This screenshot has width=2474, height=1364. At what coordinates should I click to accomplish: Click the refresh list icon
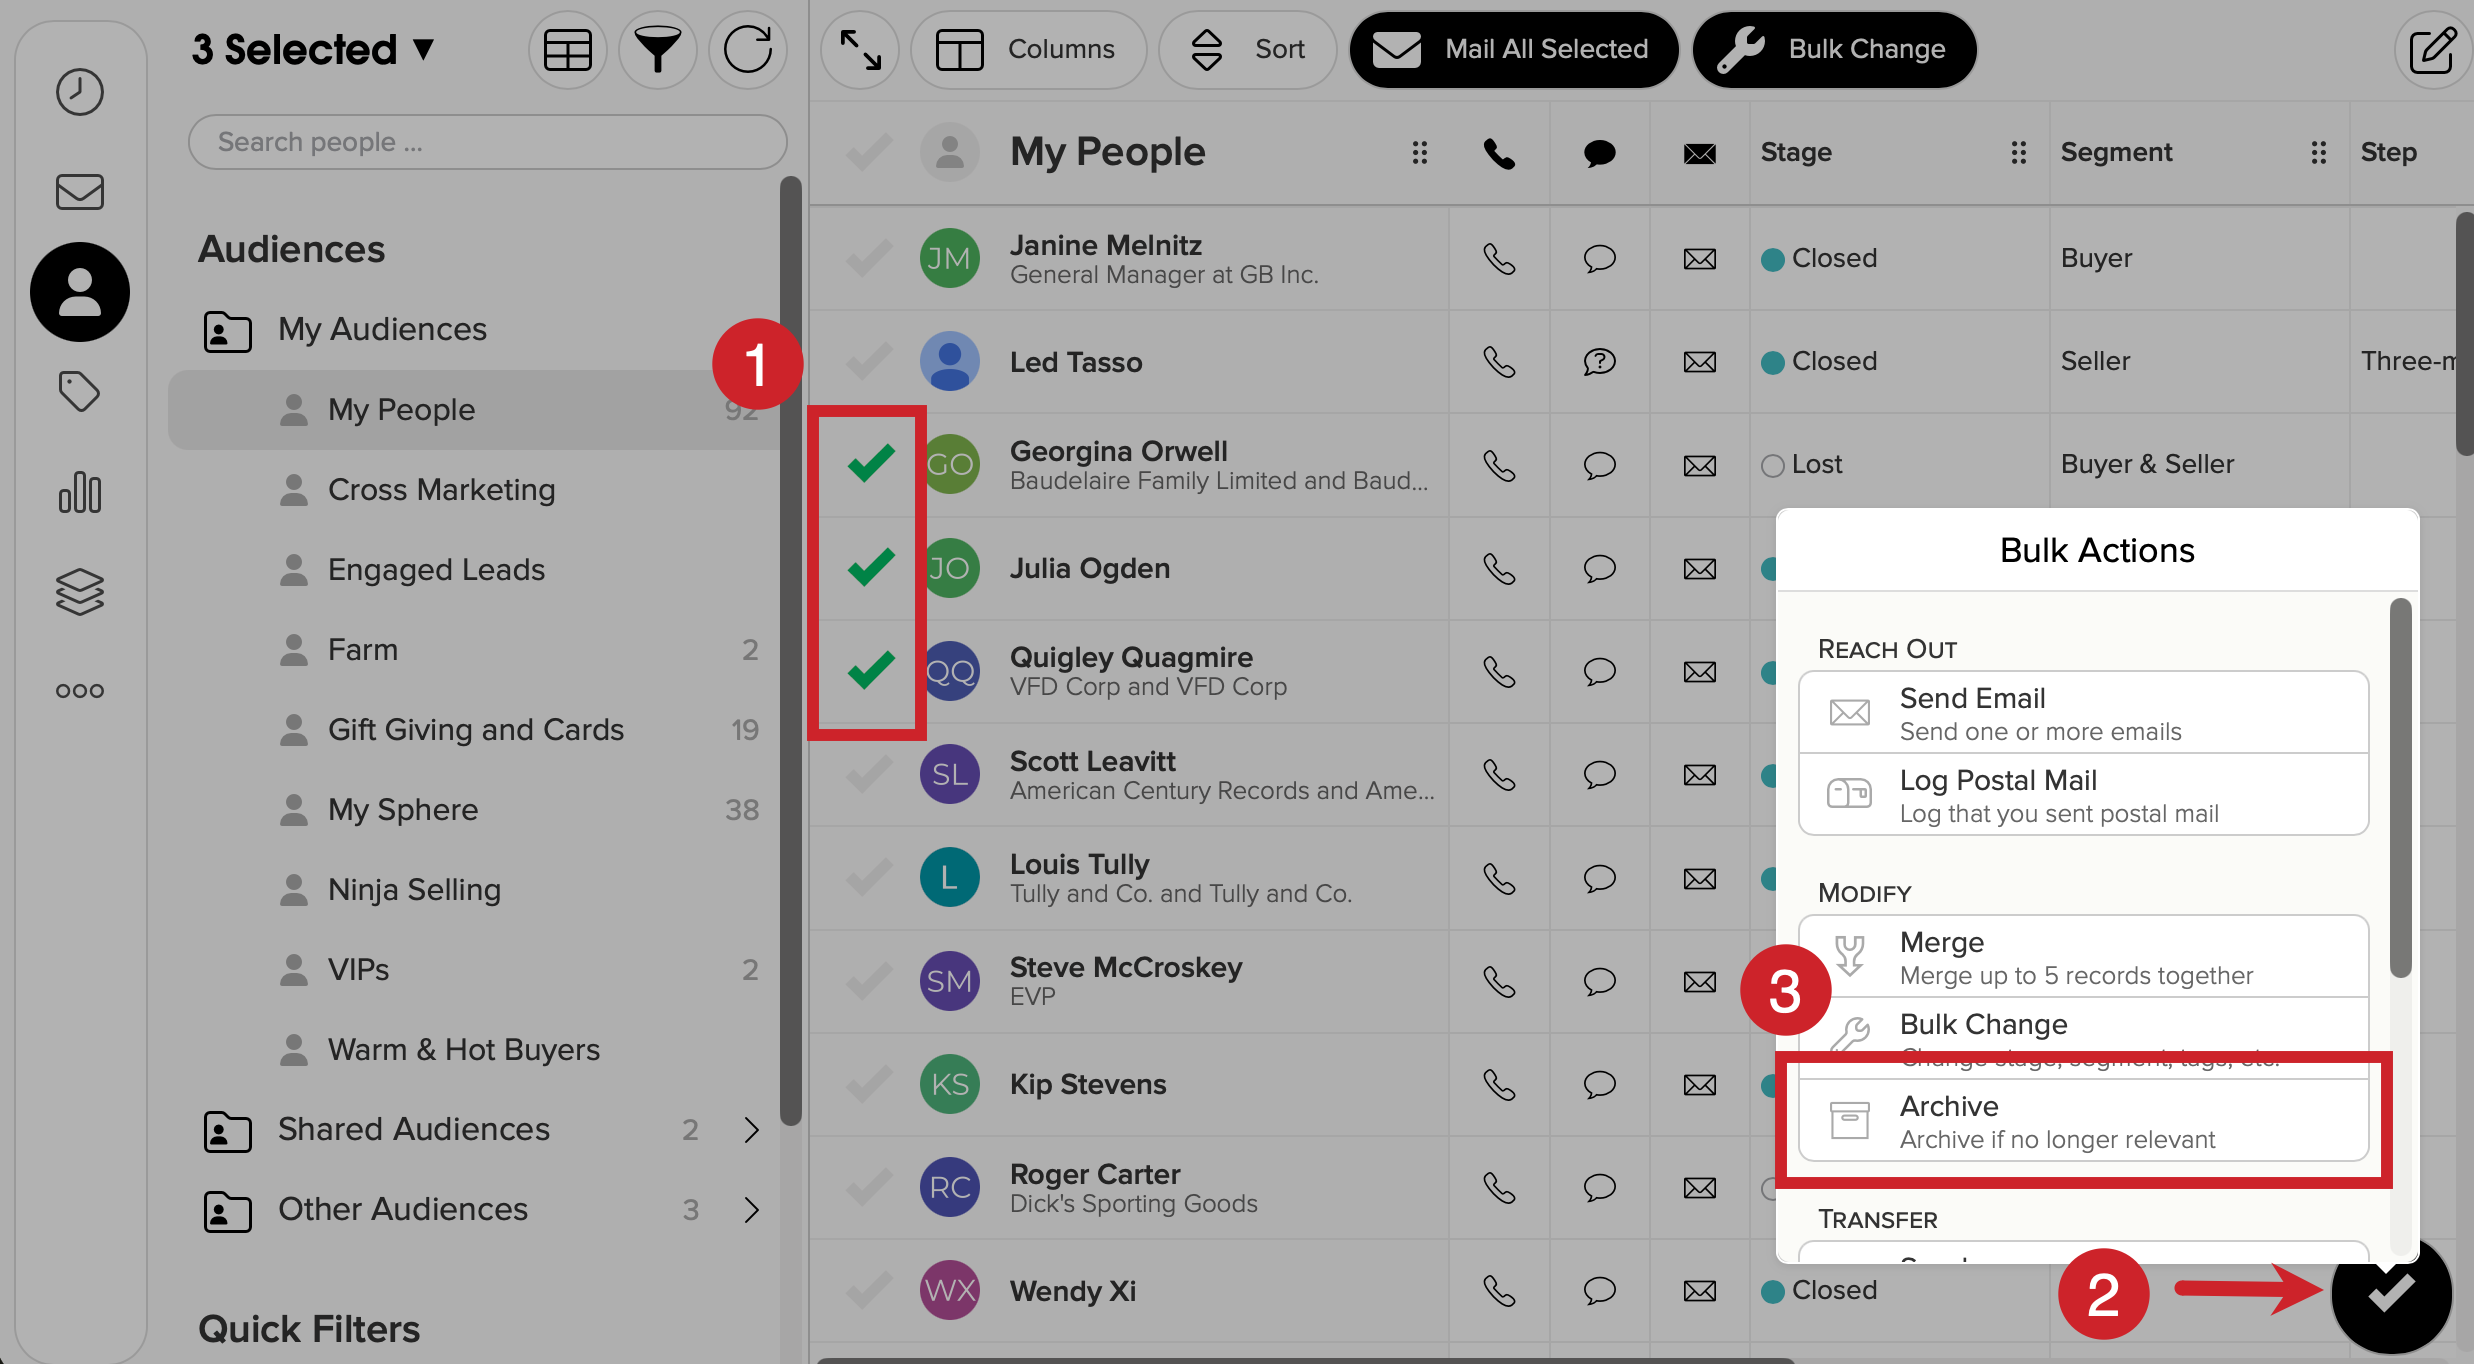coord(747,50)
